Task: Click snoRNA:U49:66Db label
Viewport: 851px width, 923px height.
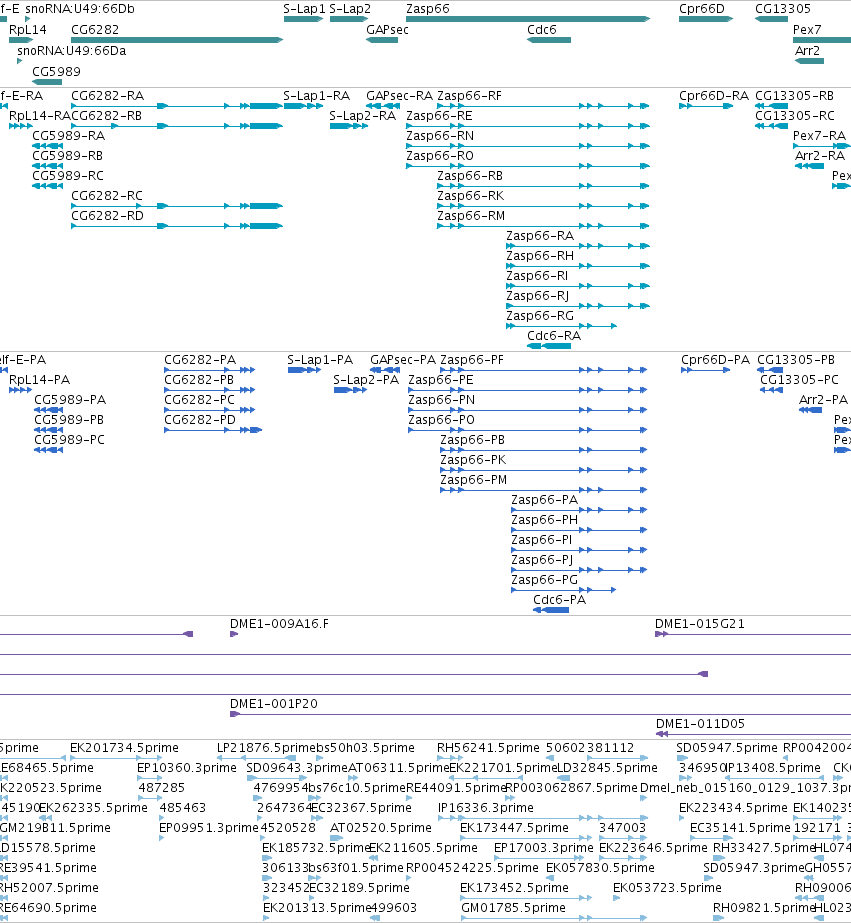Action: coord(79,9)
